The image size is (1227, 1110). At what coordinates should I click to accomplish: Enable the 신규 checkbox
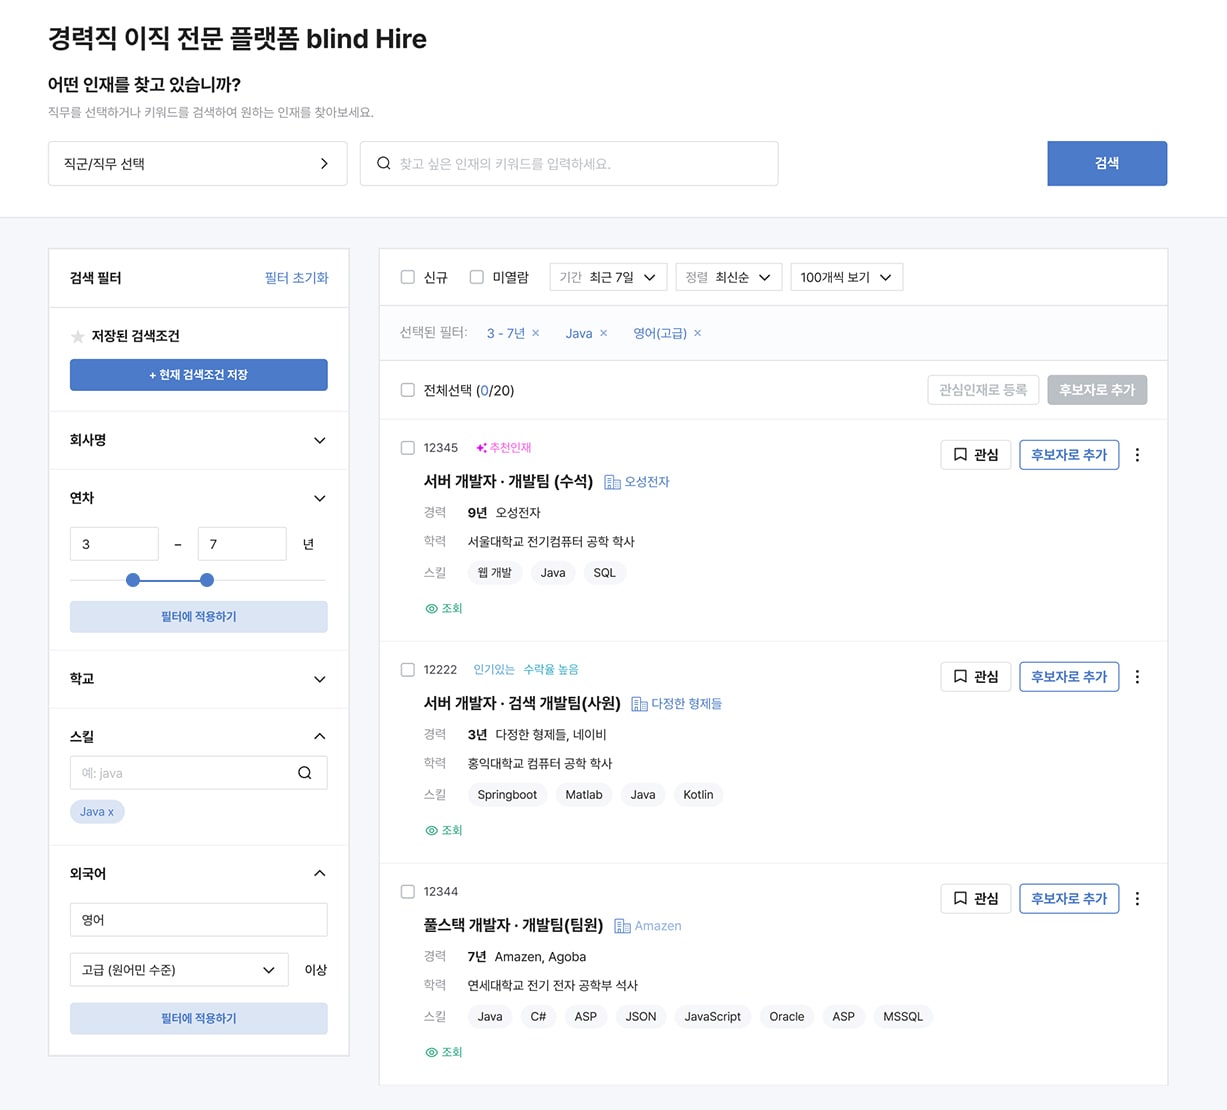coord(407,277)
